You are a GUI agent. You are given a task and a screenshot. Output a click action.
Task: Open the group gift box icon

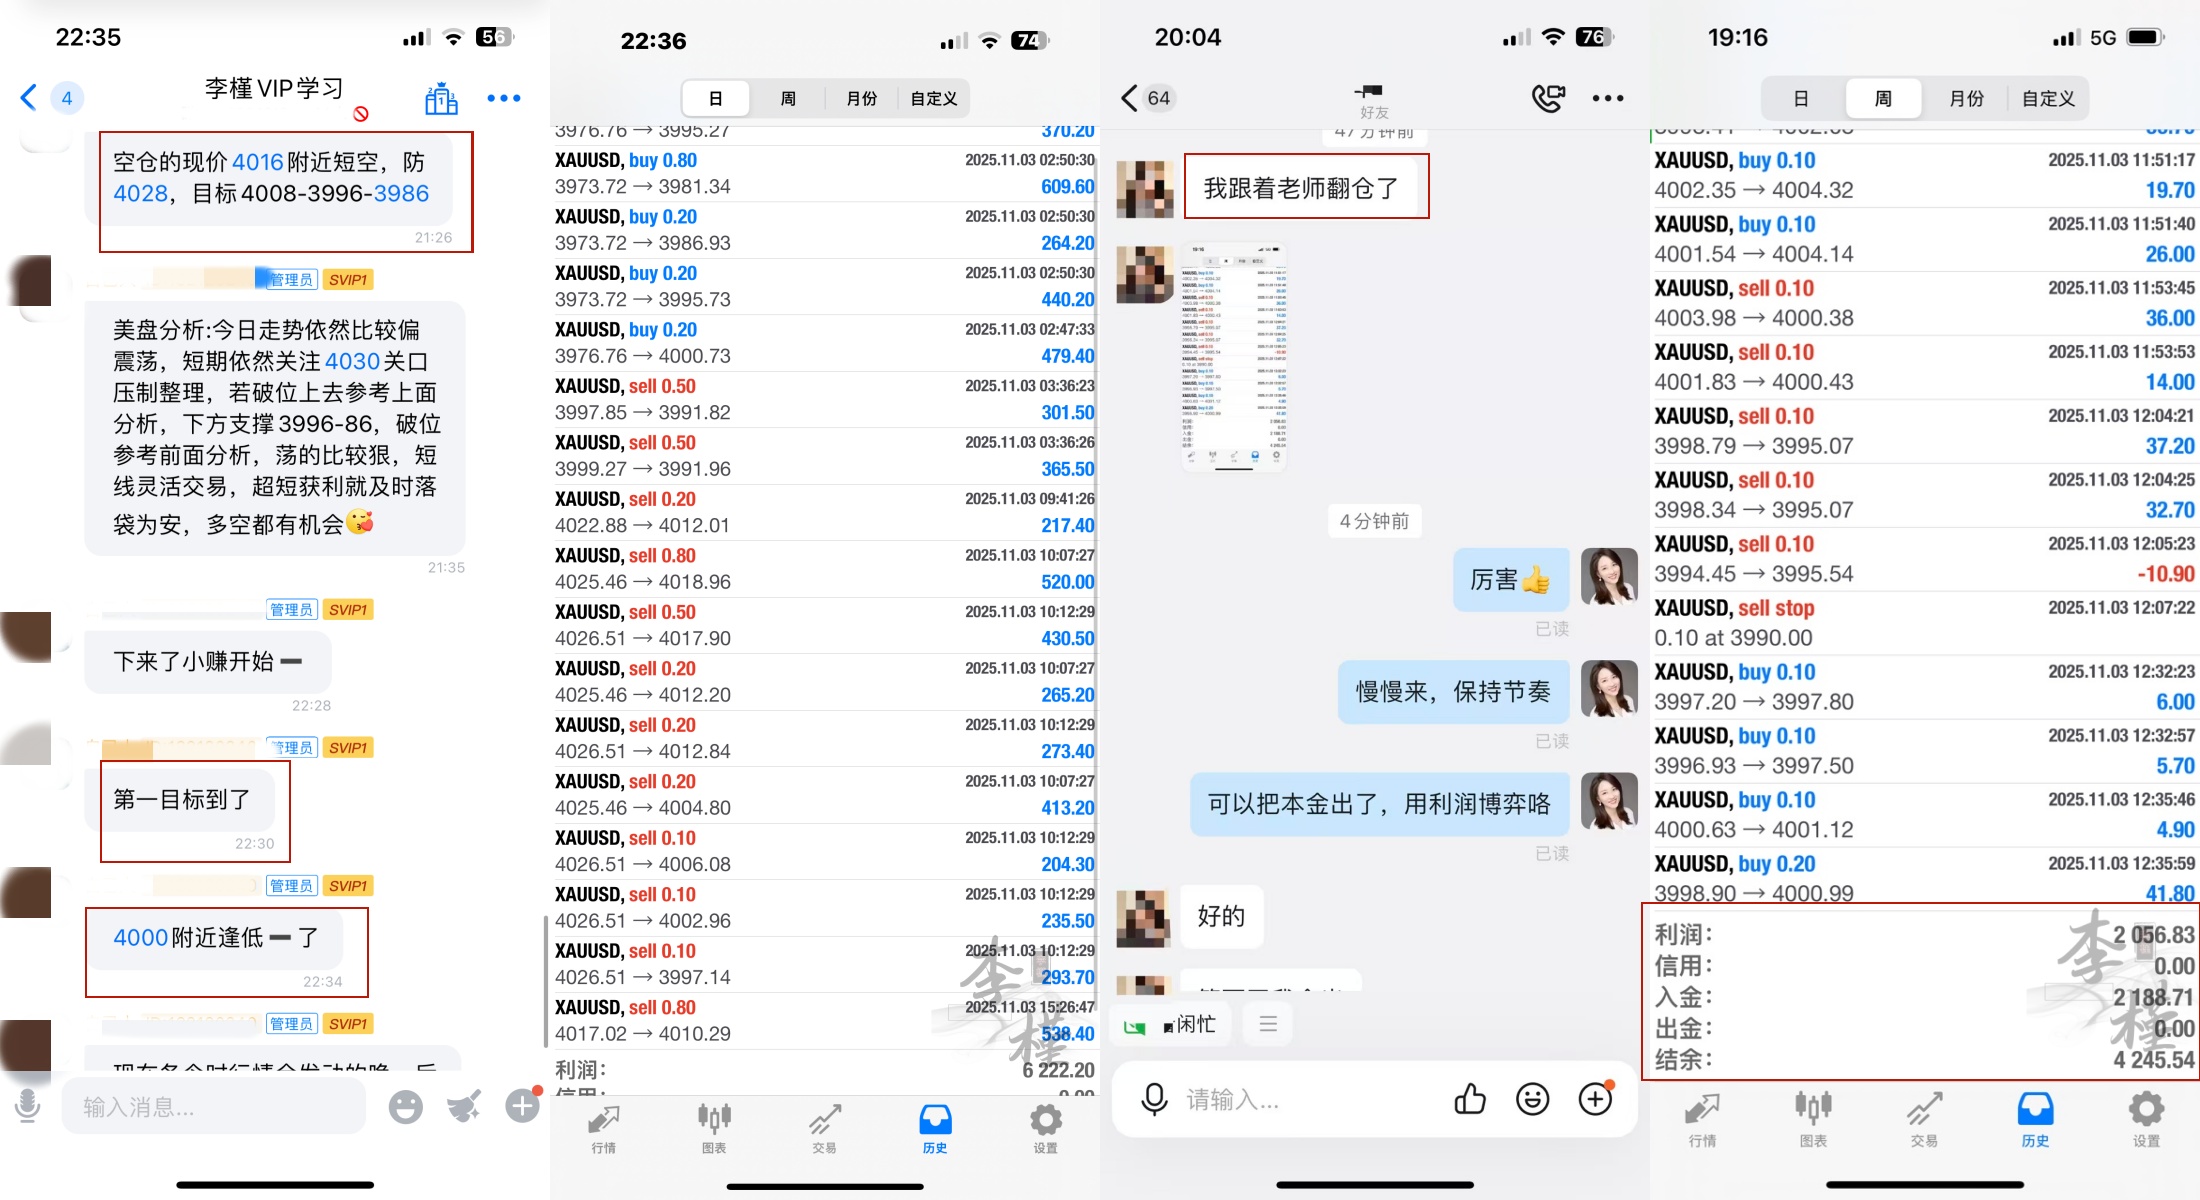441,98
